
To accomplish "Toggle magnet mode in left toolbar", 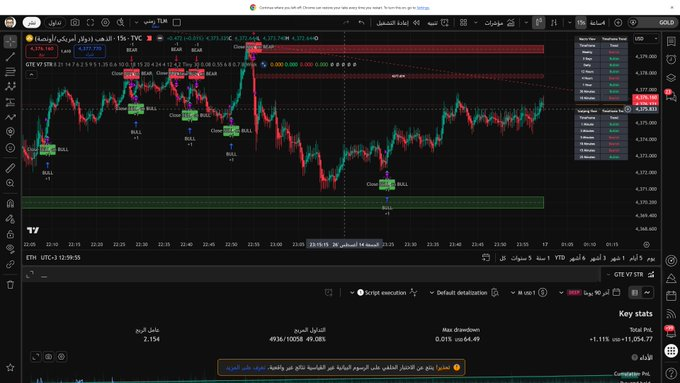I will click(10, 203).
